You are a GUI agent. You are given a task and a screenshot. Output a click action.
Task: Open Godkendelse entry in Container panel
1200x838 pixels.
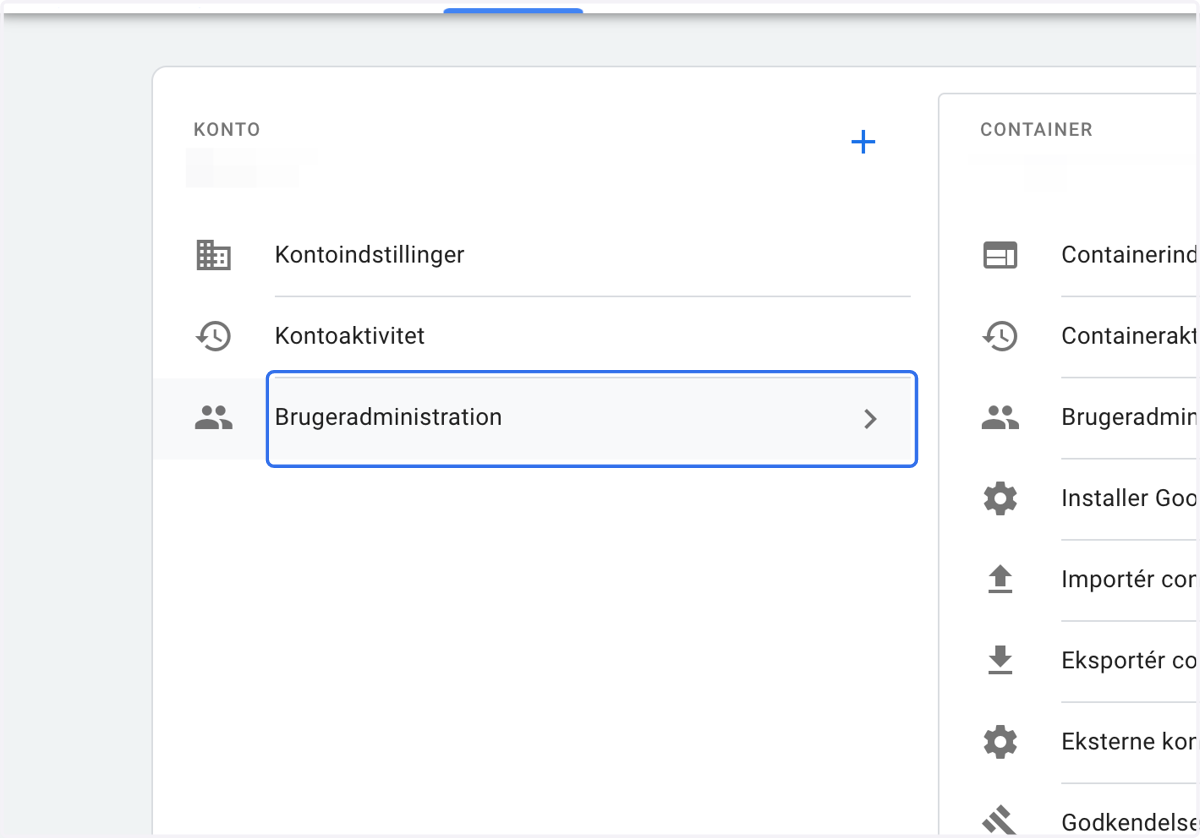[1129, 822]
